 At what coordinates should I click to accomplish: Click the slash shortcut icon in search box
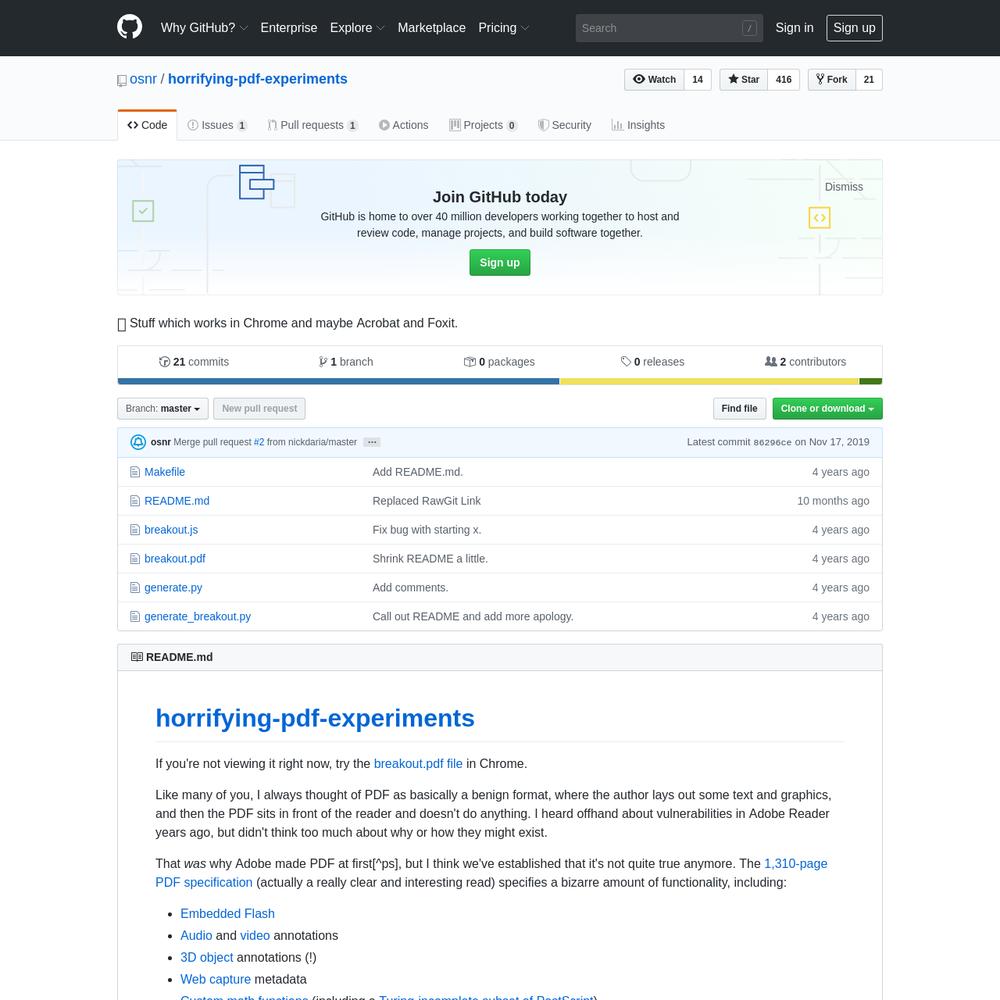pyautogui.click(x=749, y=28)
